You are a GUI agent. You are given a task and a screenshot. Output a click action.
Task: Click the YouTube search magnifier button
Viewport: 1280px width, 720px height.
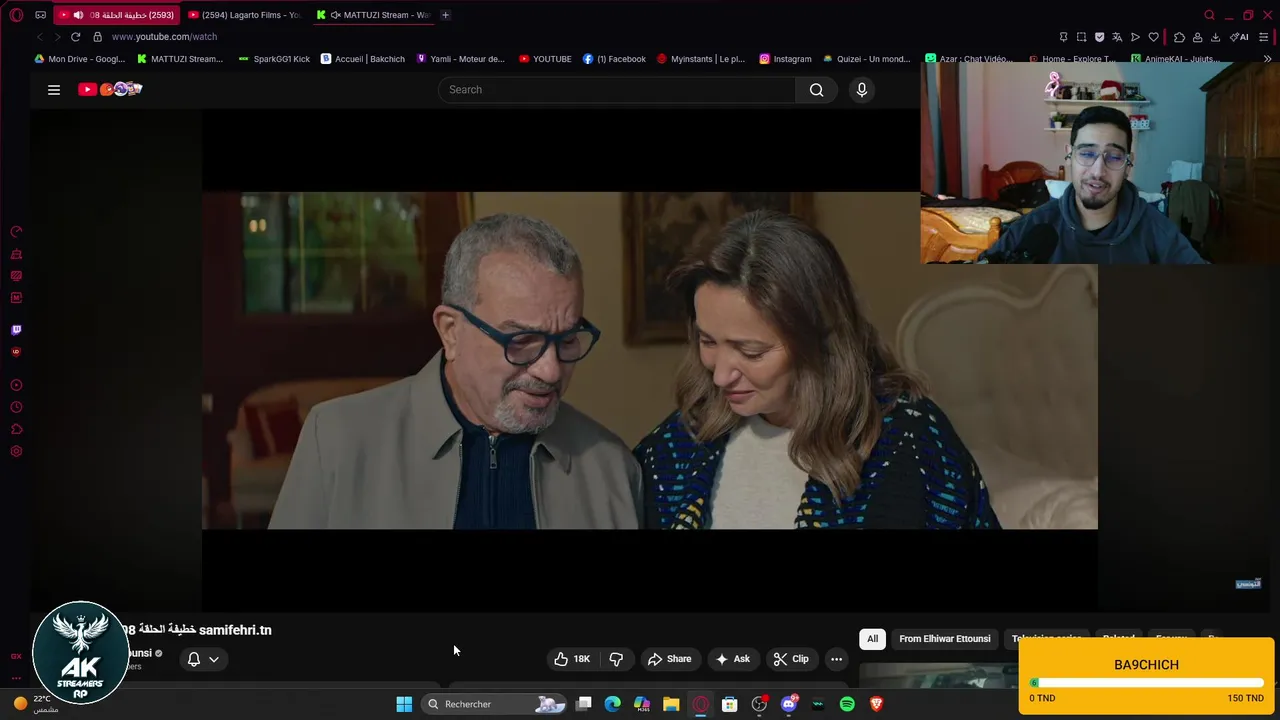(817, 90)
